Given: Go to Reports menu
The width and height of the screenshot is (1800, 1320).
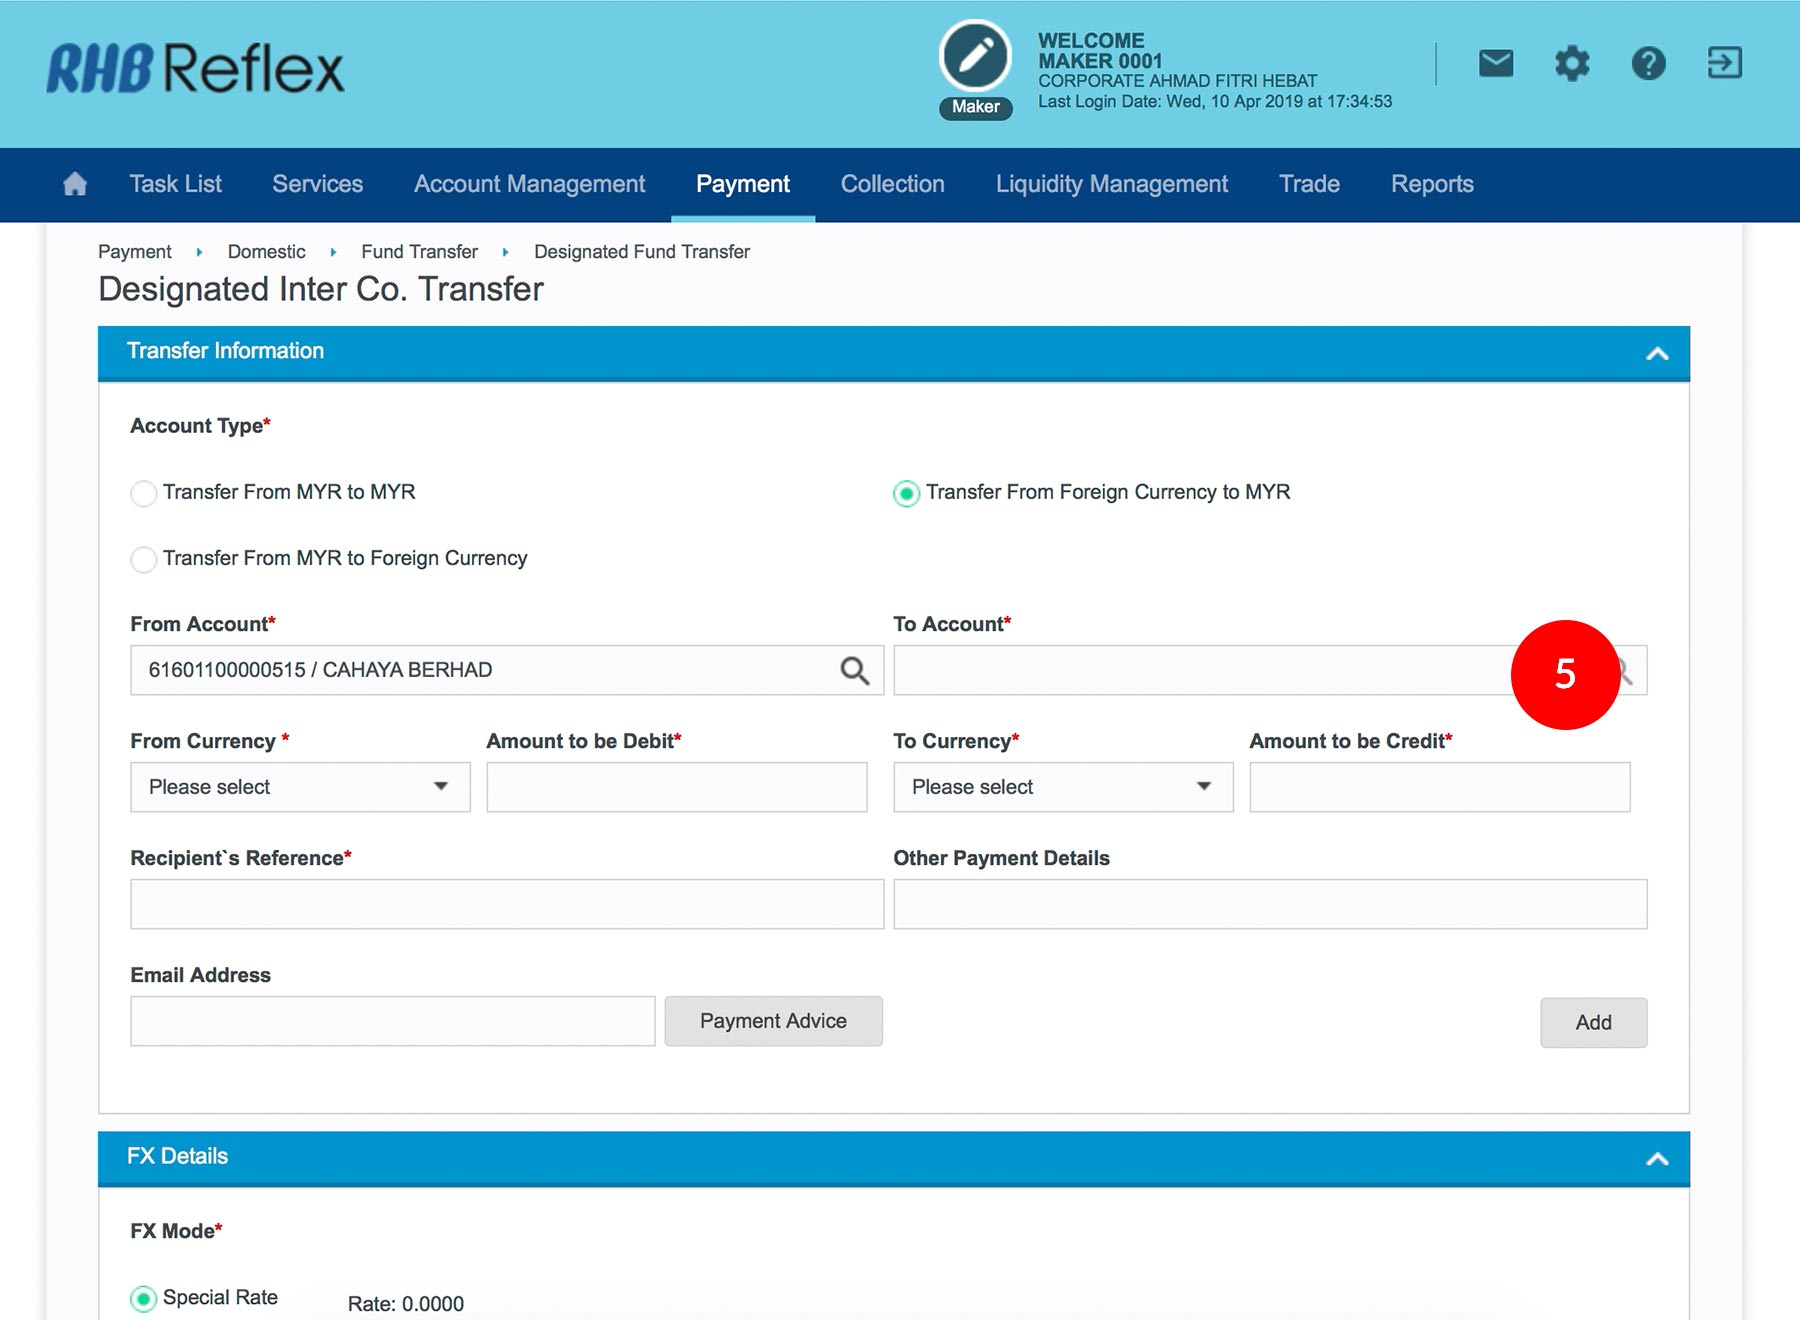Looking at the screenshot, I should (x=1431, y=184).
